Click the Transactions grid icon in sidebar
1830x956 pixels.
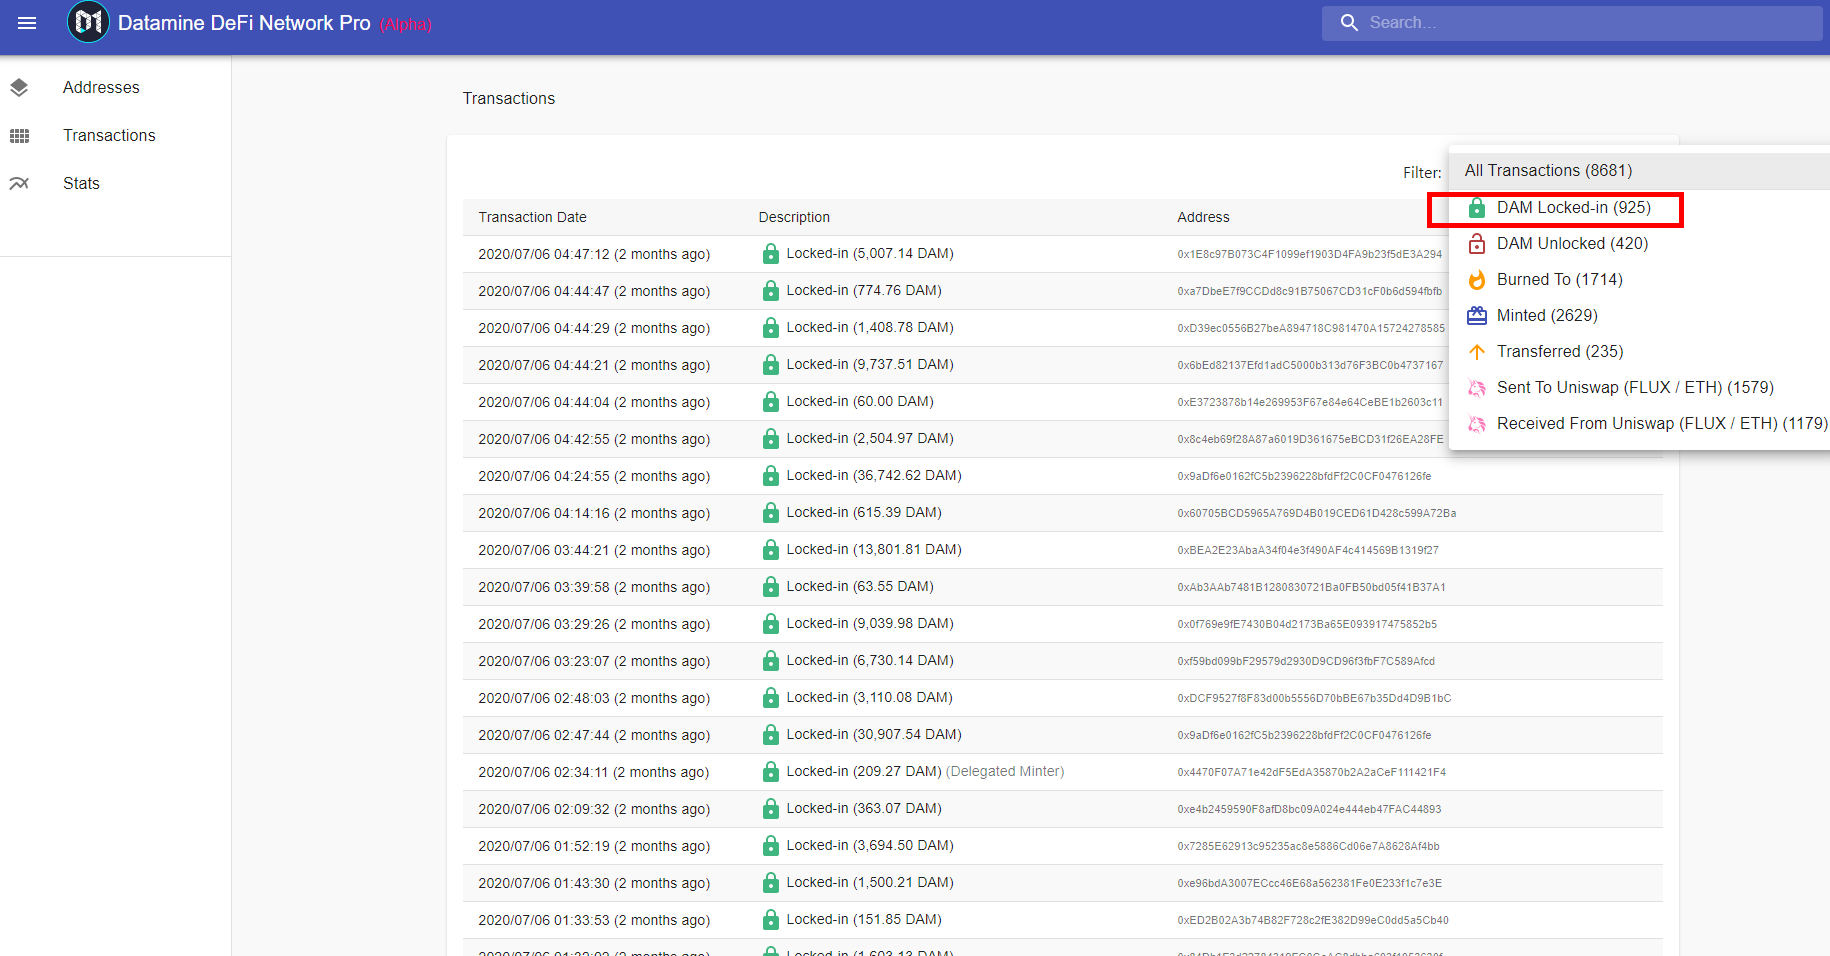pos(19,136)
